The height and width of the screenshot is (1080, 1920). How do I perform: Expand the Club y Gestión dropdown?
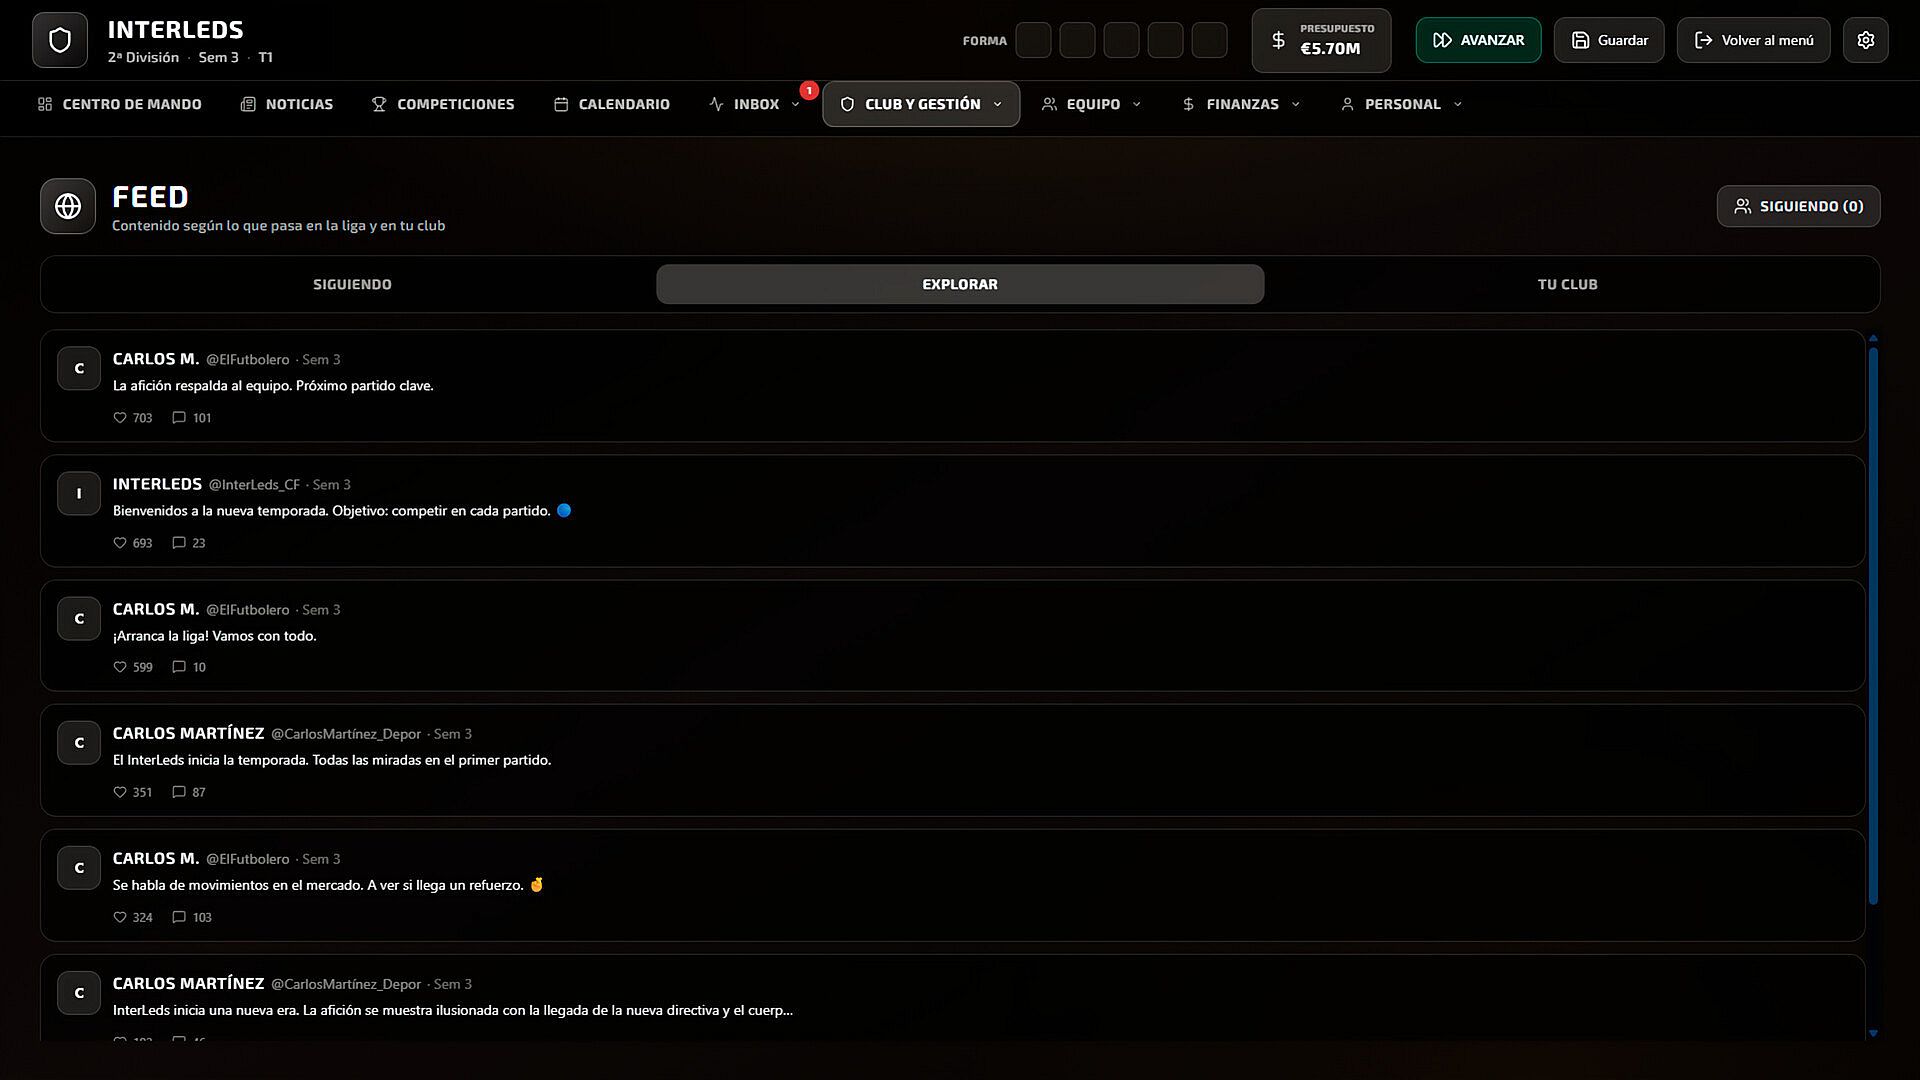click(921, 104)
